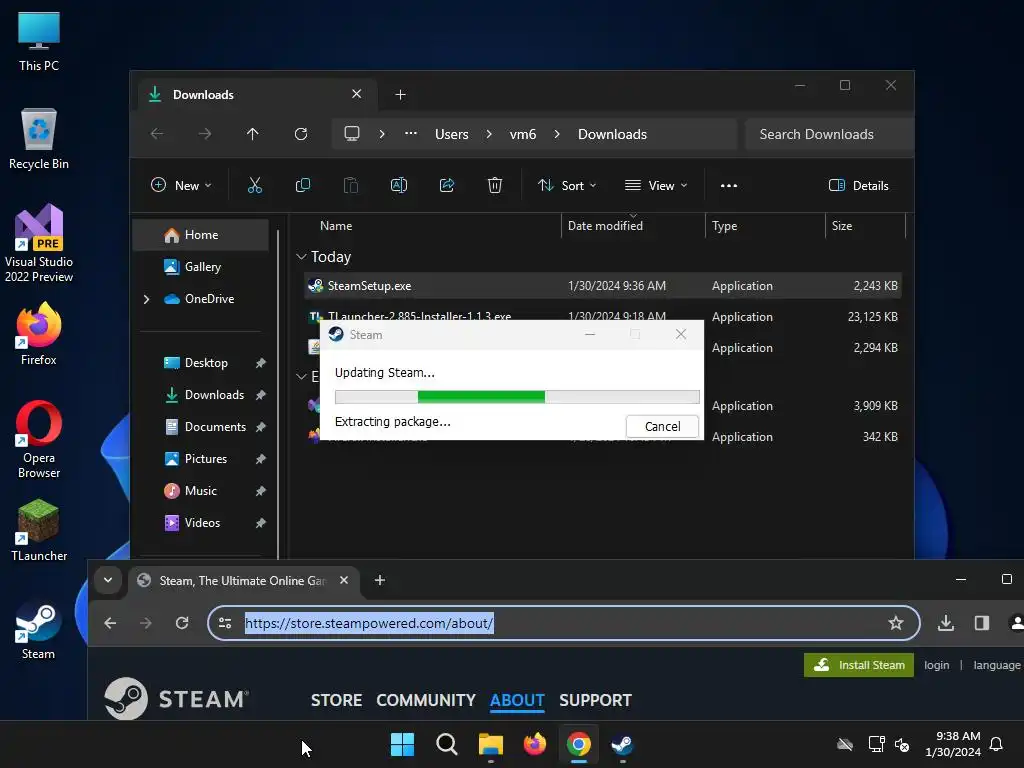
Task: Open Chrome downloads icon
Action: point(946,623)
